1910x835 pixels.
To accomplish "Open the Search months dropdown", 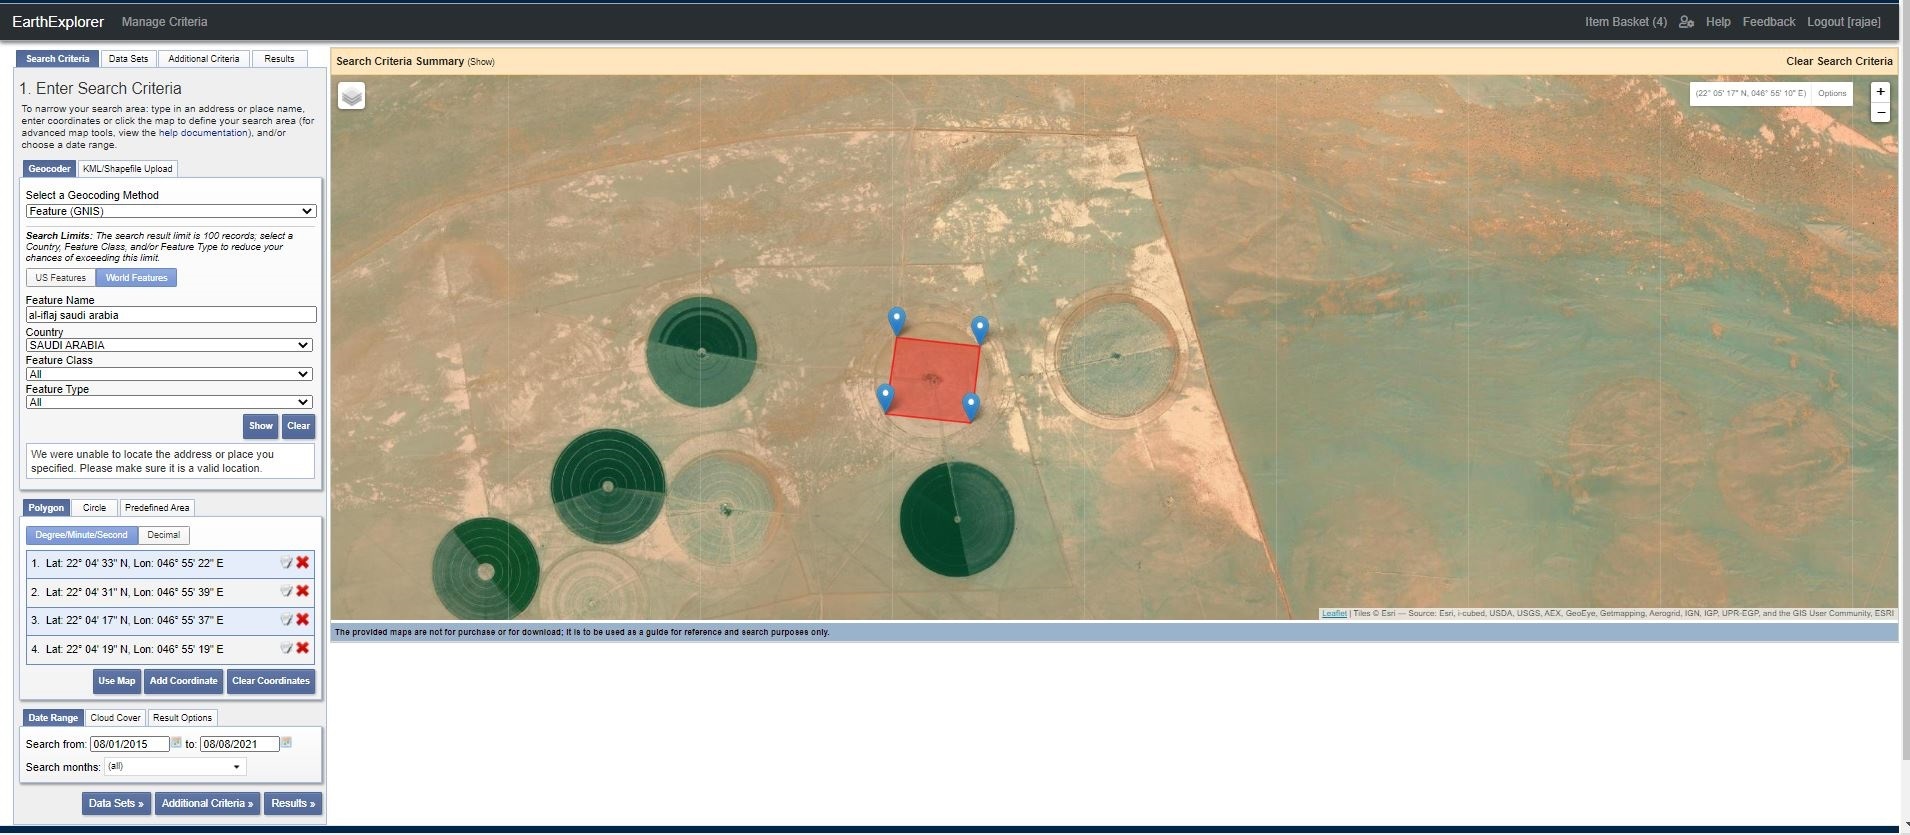I will coord(175,767).
